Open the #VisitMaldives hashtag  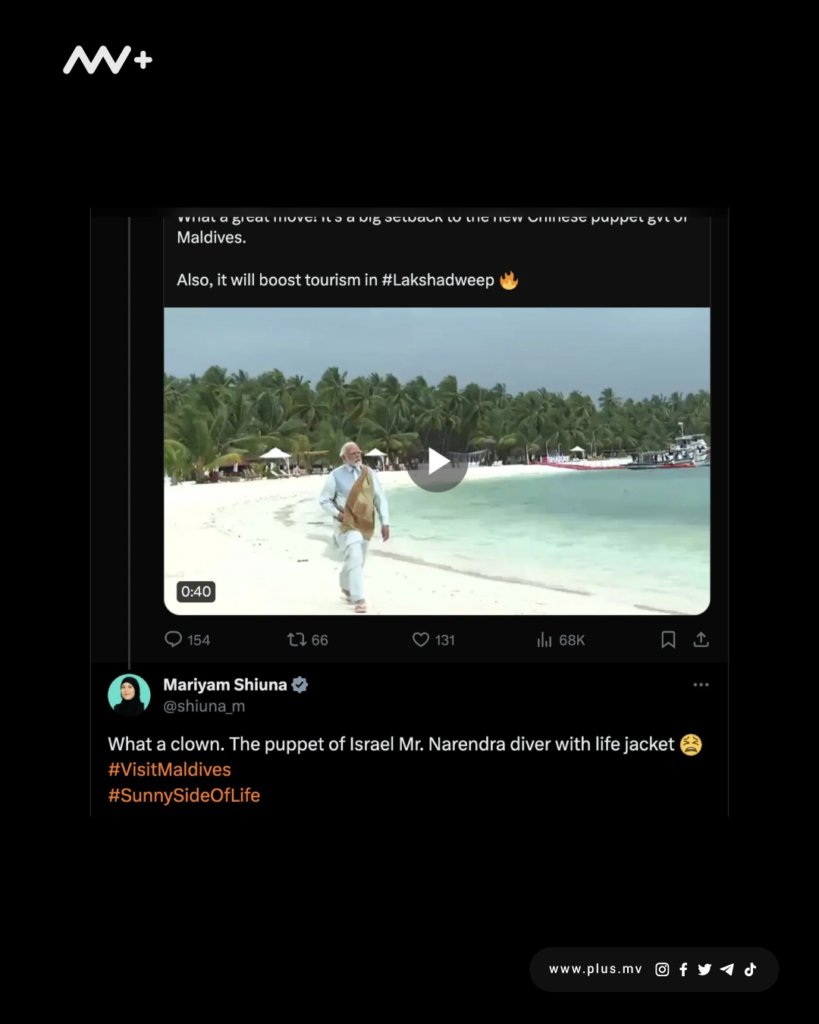point(169,770)
